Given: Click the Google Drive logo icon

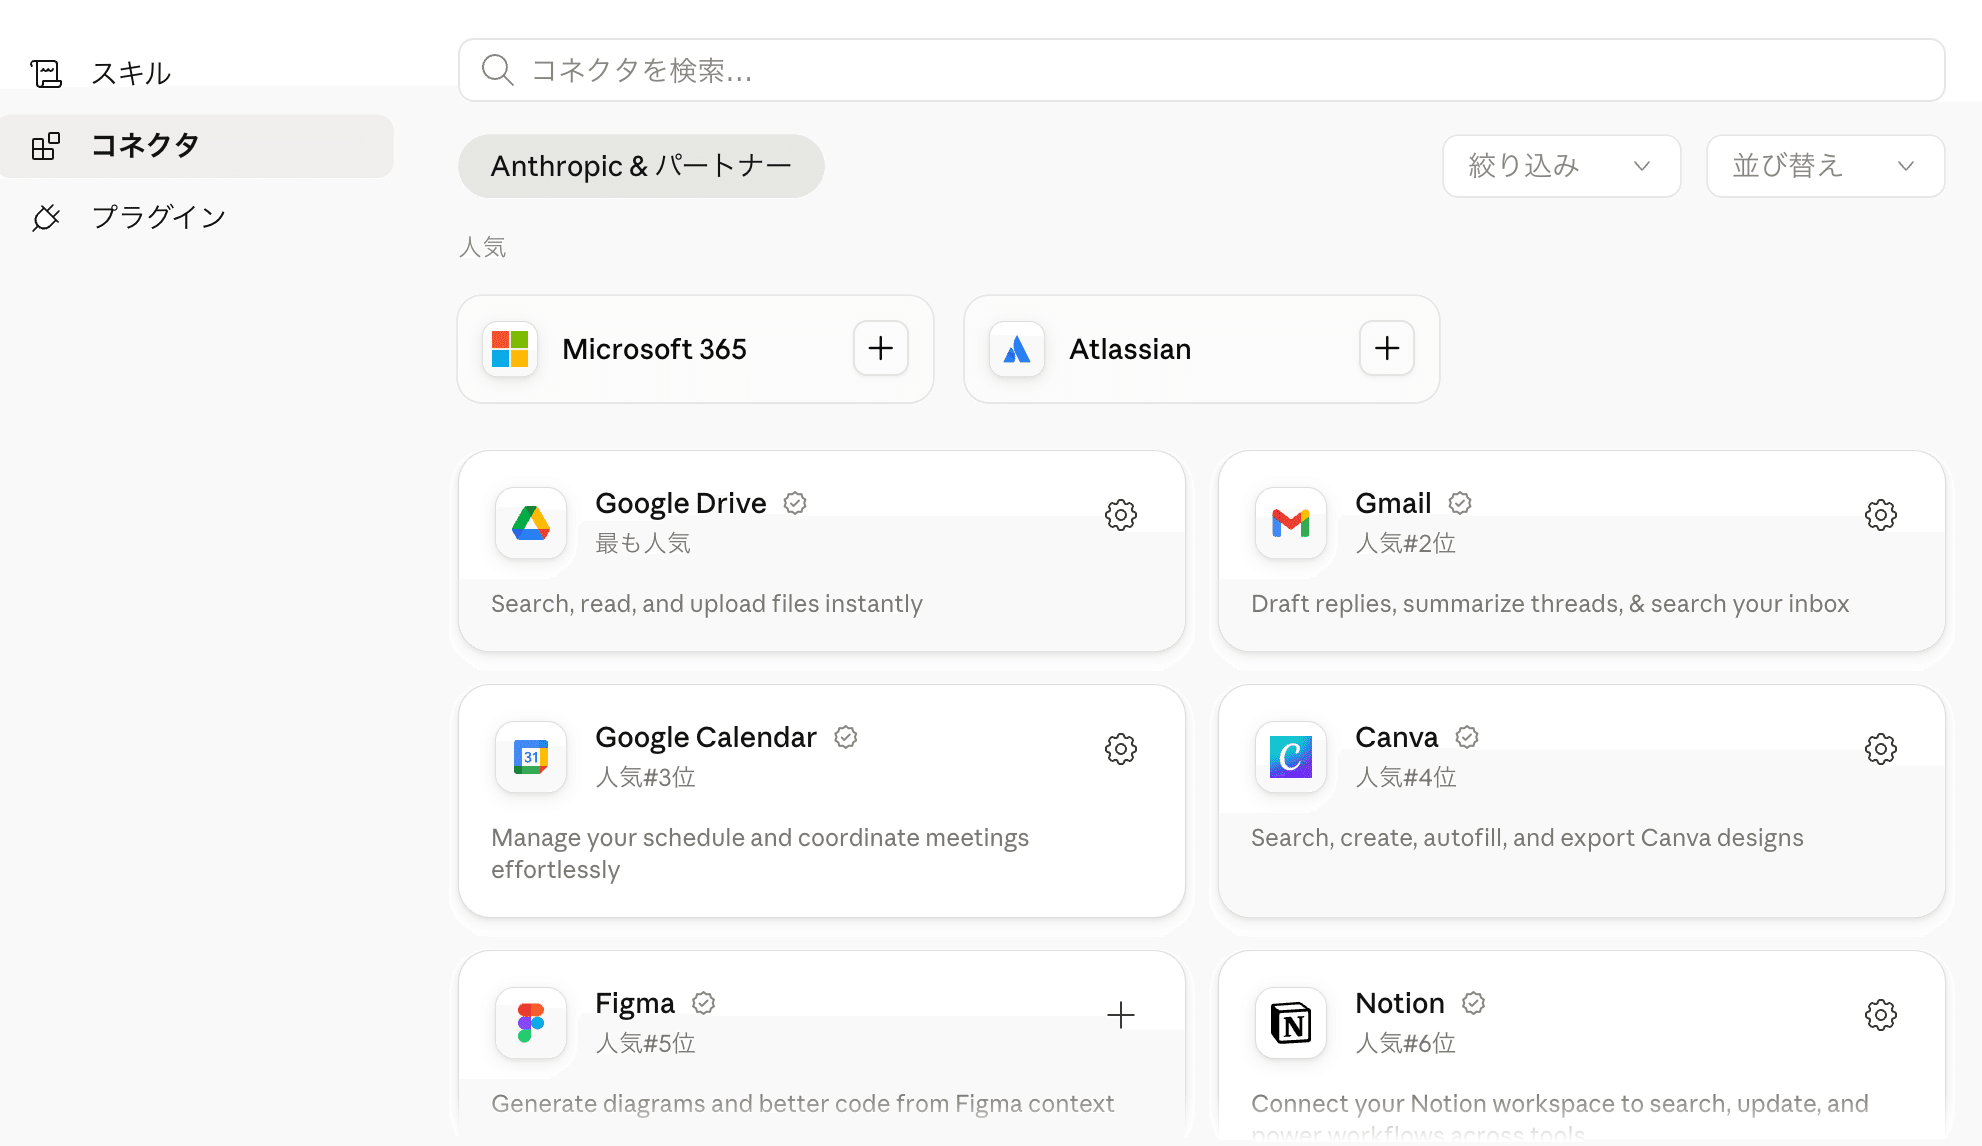Looking at the screenshot, I should 531,523.
